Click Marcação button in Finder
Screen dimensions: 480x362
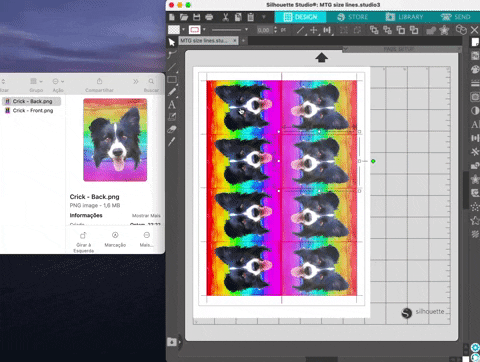click(115, 240)
